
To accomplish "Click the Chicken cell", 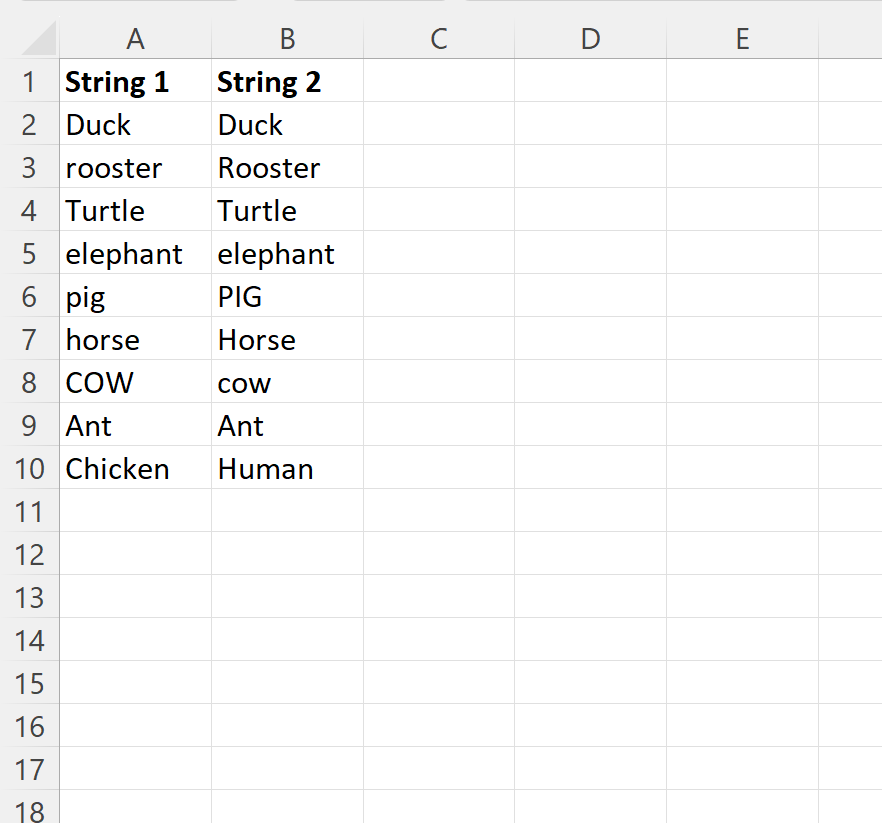I will (135, 468).
